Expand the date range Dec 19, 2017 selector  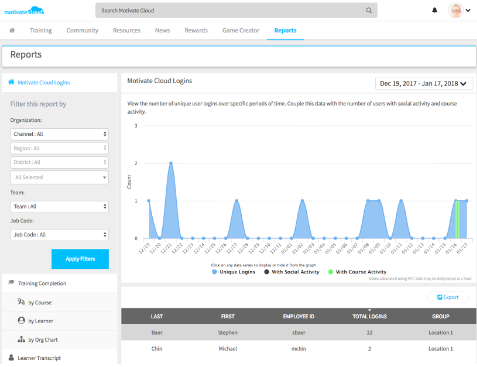tap(424, 83)
